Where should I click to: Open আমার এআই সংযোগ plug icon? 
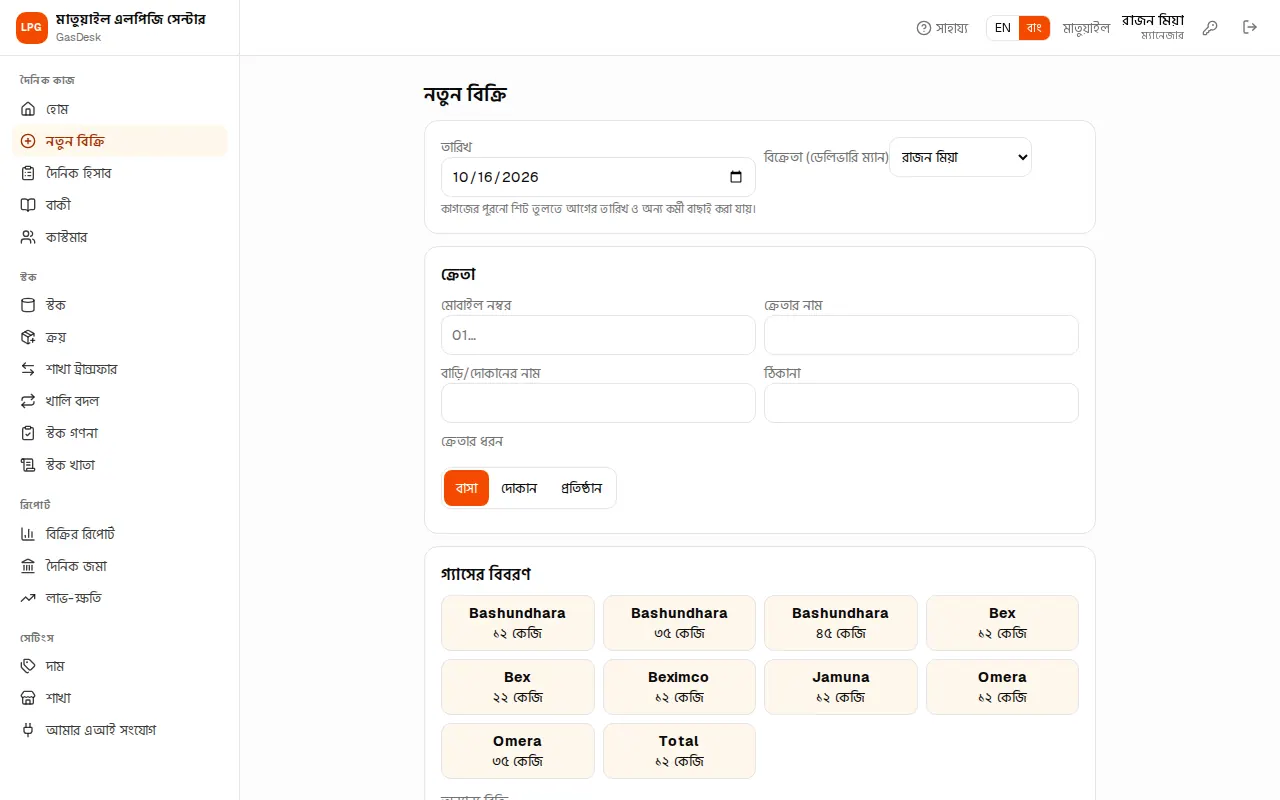click(x=28, y=730)
